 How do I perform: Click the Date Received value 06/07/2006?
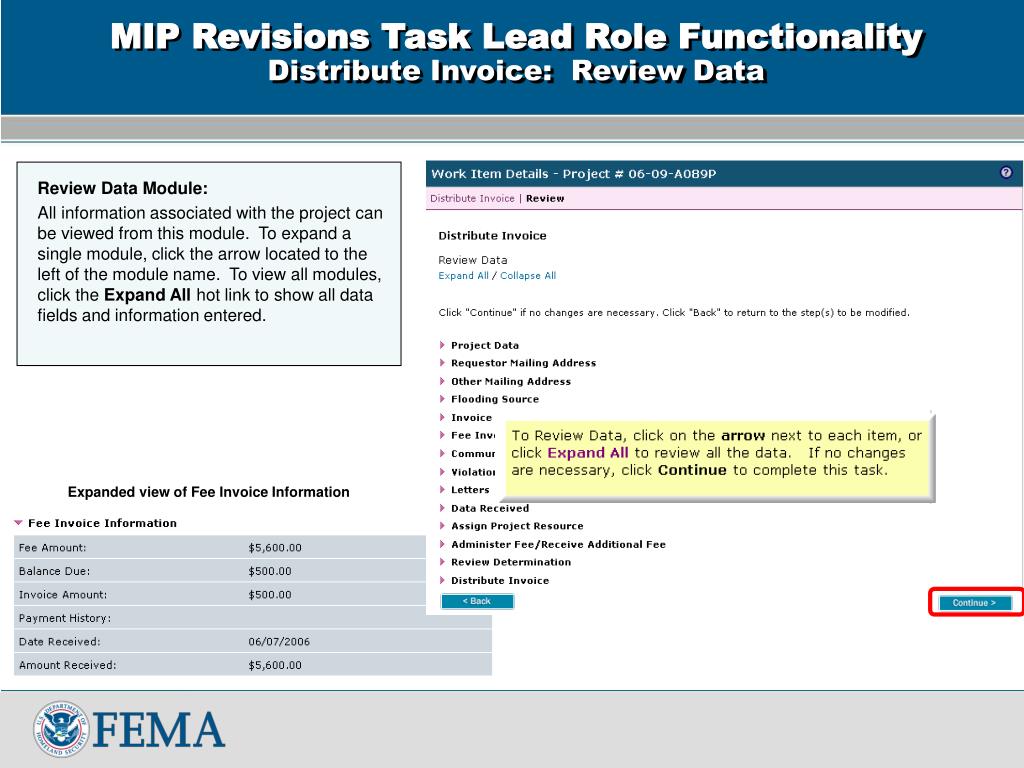(x=279, y=641)
